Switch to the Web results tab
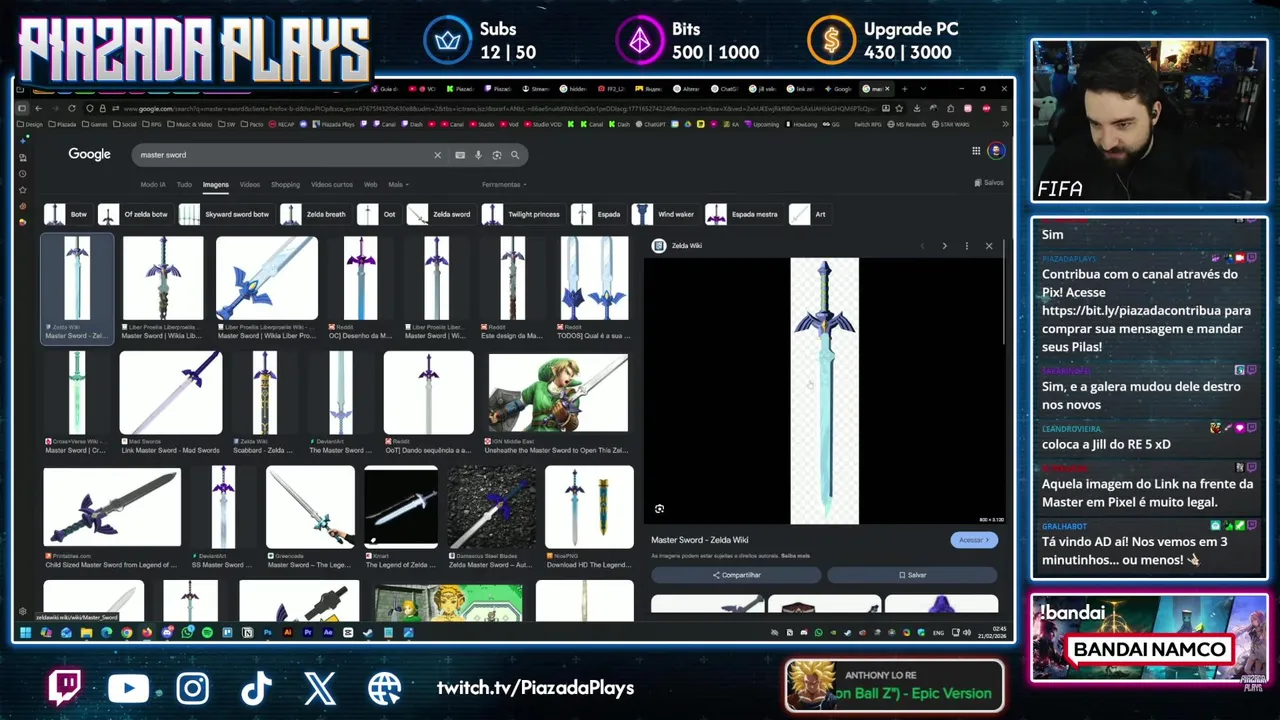The width and height of the screenshot is (1280, 720). [x=370, y=184]
